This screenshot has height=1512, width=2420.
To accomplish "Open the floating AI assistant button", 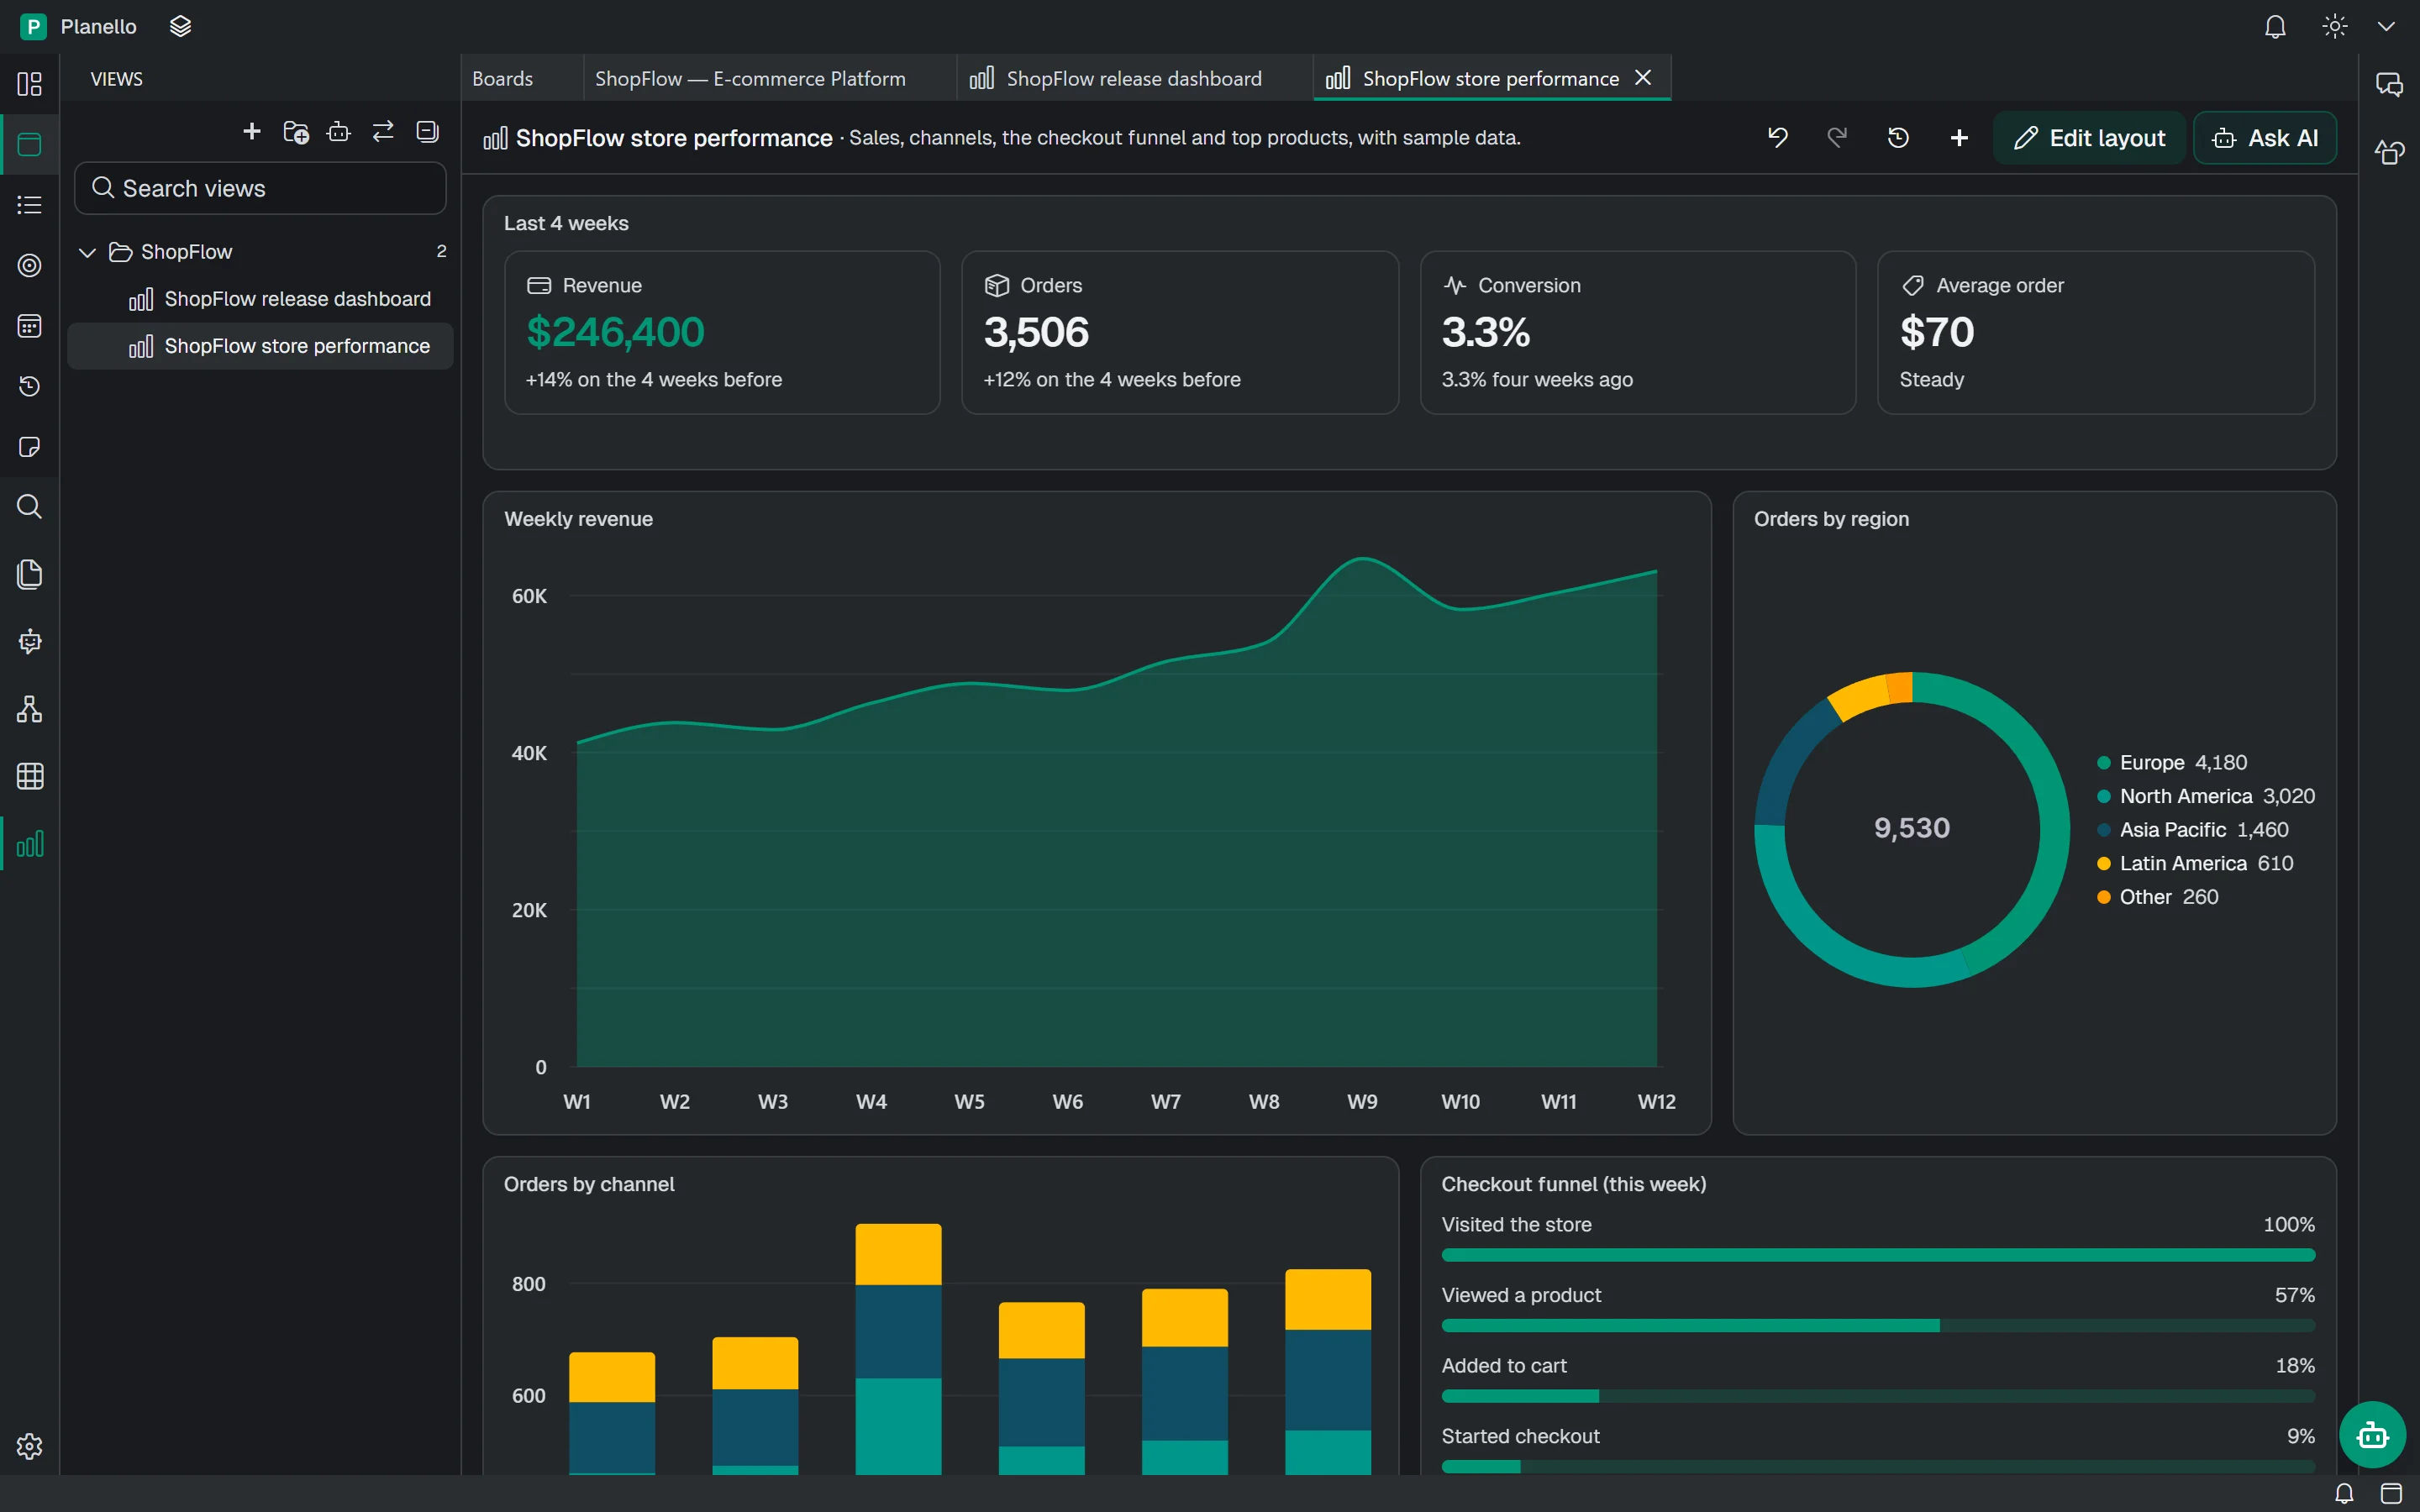I will (2372, 1435).
